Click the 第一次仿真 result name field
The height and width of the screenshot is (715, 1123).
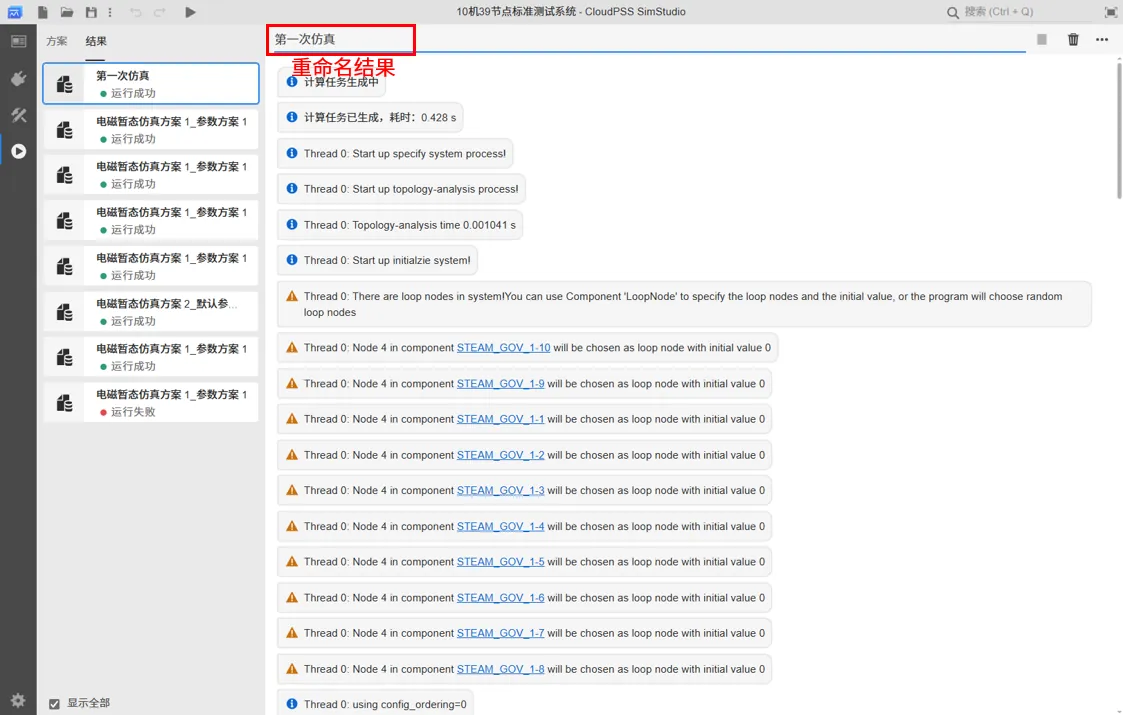pyautogui.click(x=340, y=40)
